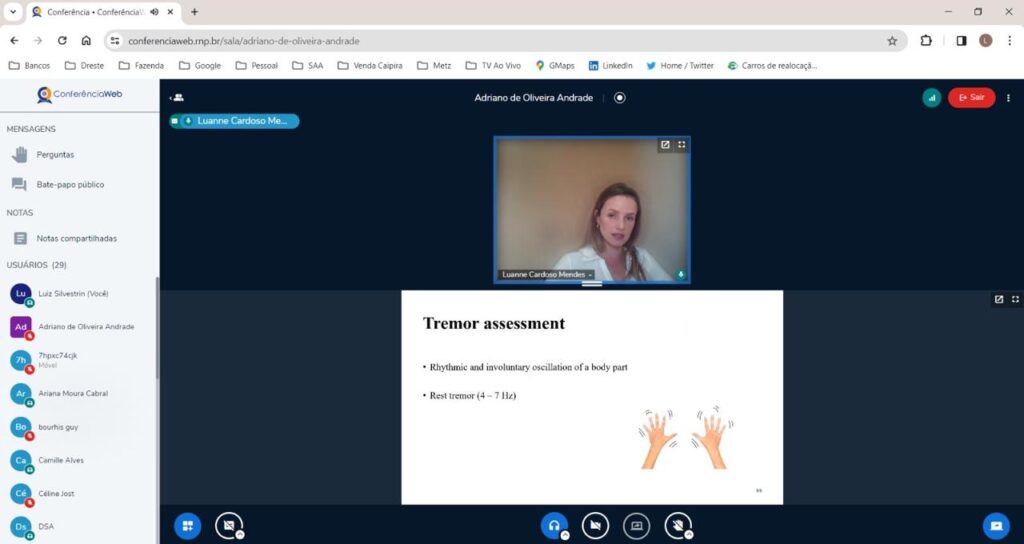The width and height of the screenshot is (1024, 544).
Task: Click the headphones audio button
Action: click(x=554, y=525)
